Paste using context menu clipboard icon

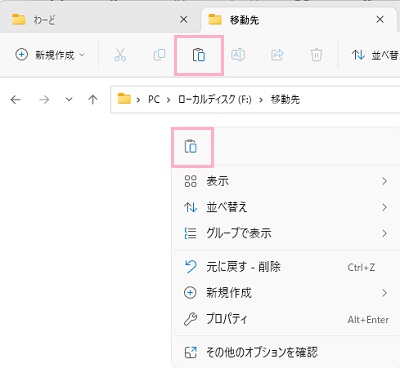(x=191, y=147)
